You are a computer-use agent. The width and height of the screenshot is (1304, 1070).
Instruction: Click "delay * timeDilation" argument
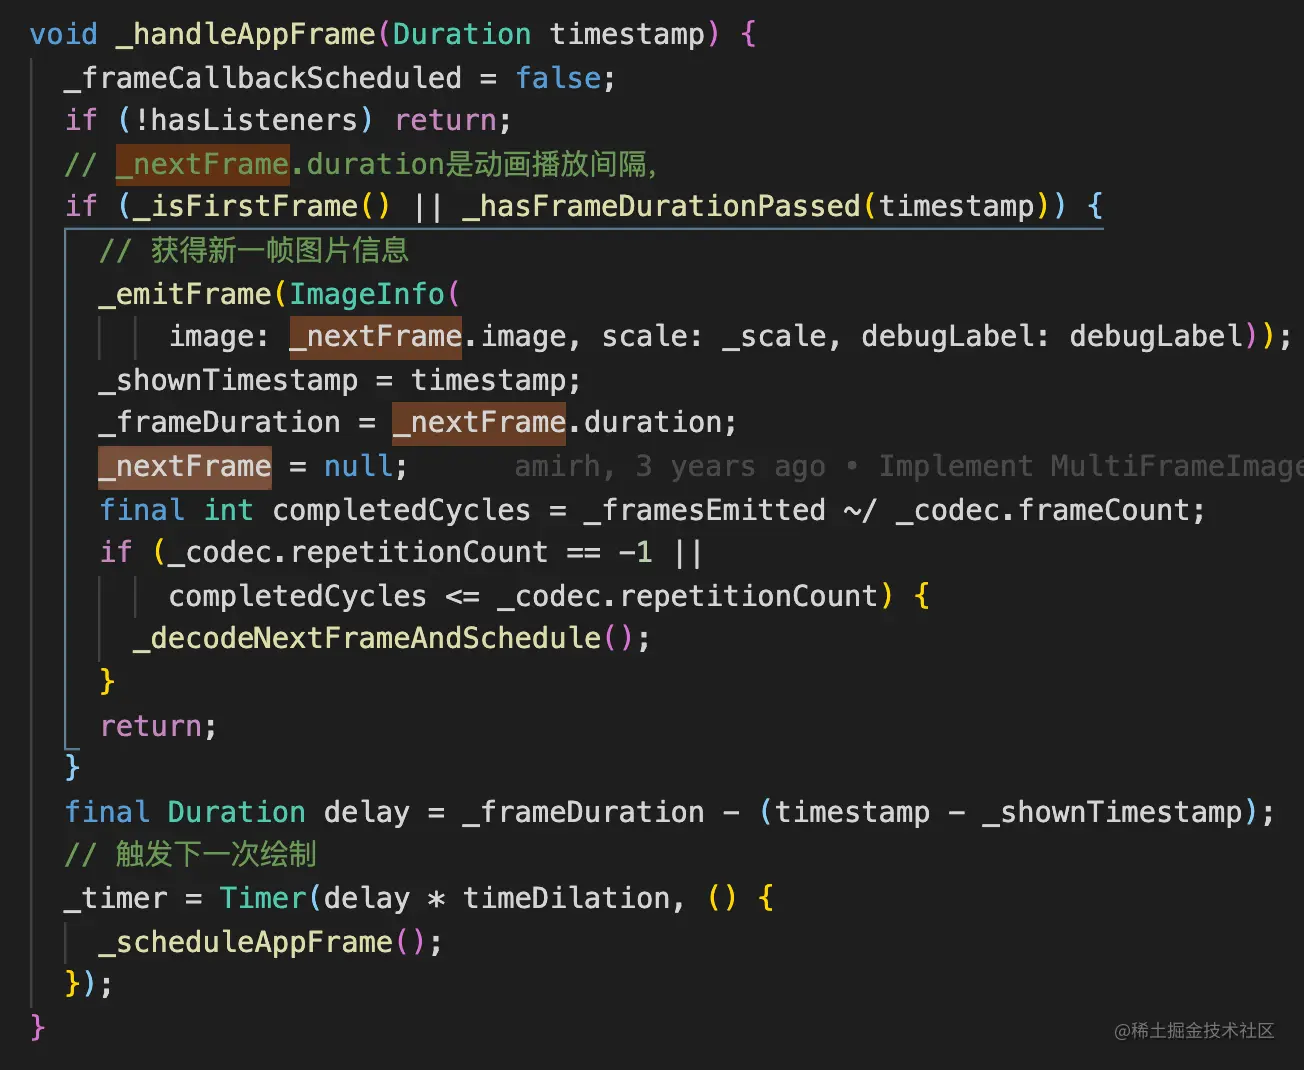497,899
